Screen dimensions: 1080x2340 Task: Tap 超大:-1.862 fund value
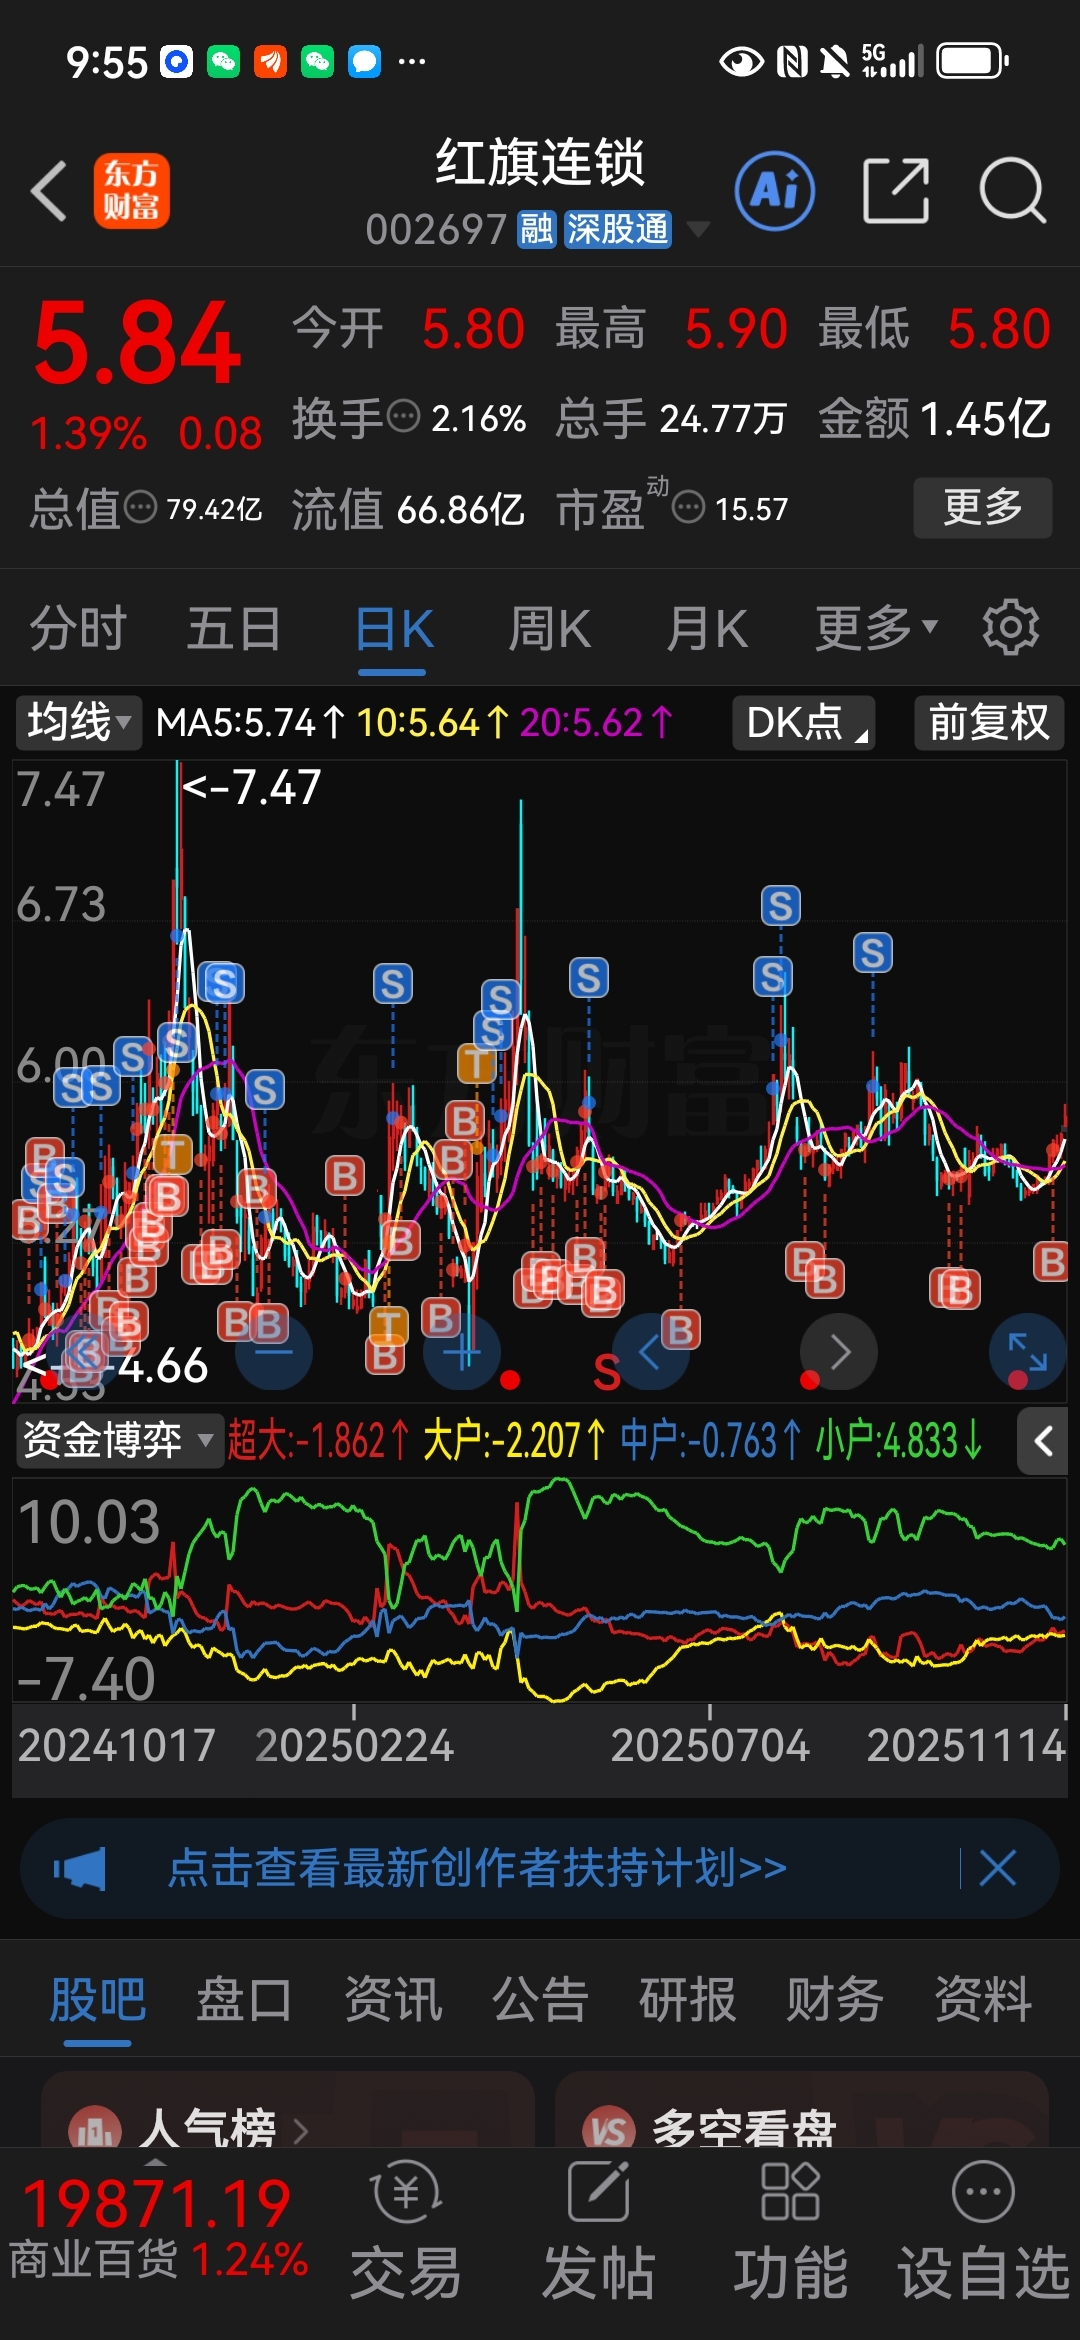tap(318, 1441)
